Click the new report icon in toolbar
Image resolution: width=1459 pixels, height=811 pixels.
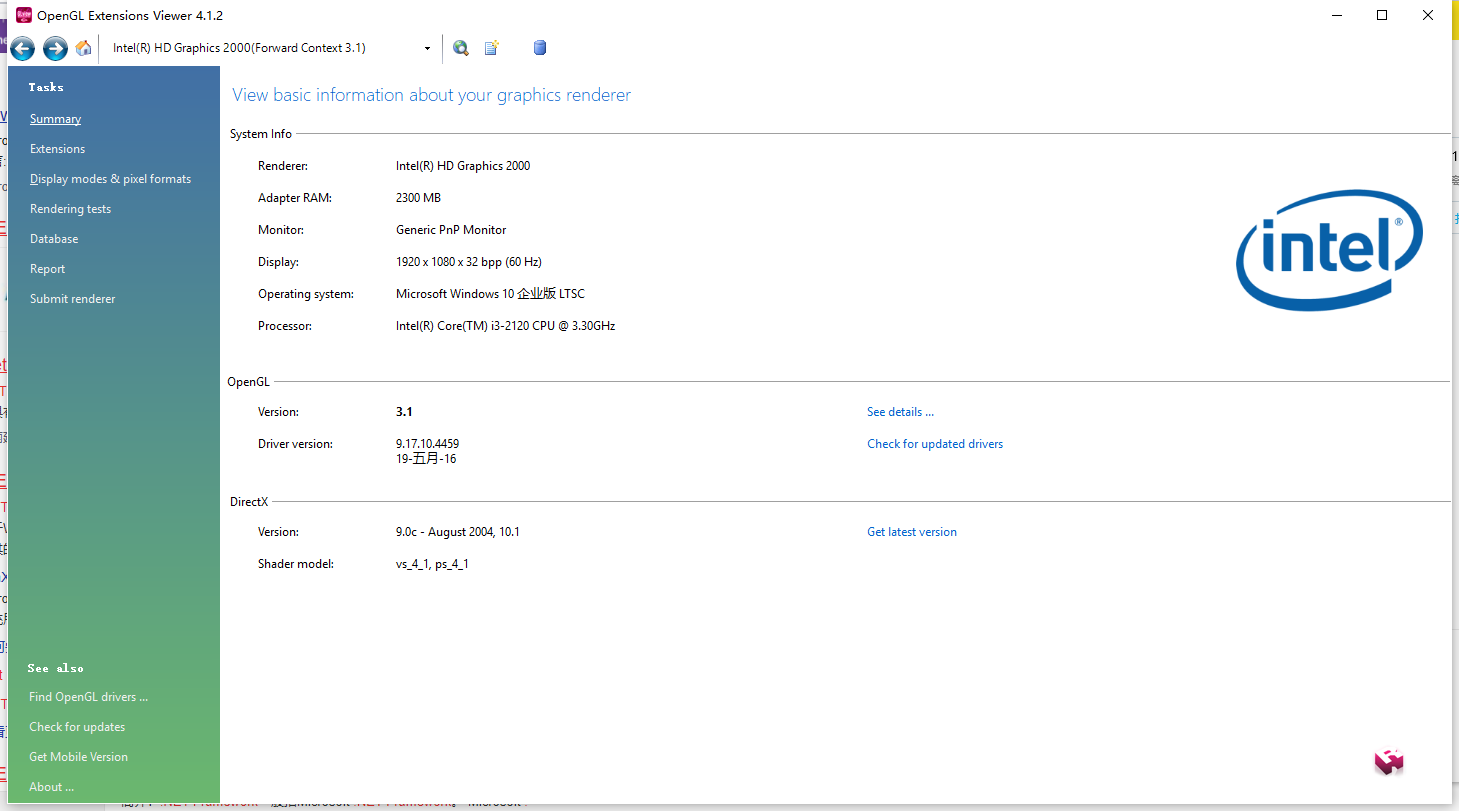[x=491, y=47]
